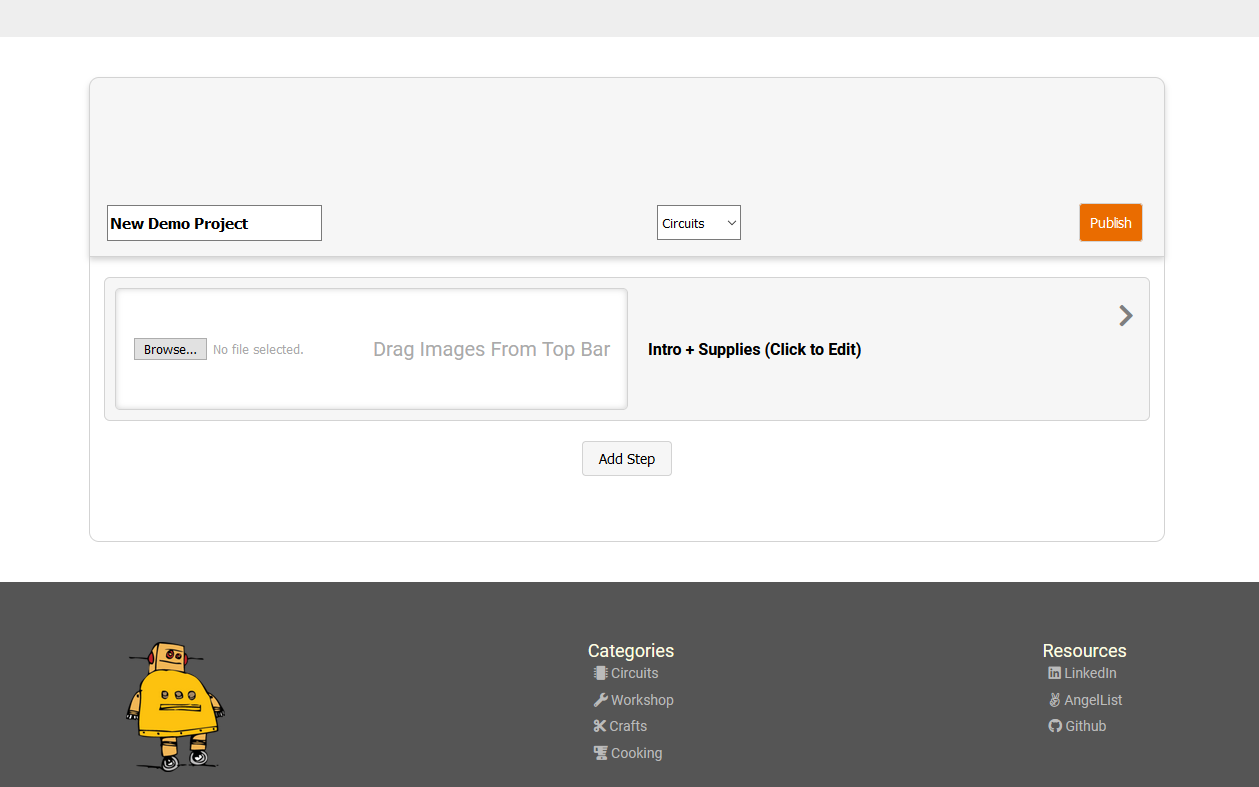Click Intro + Supplies (Click to Edit) text
Screen dimensions: 1259x787
pyautogui.click(x=755, y=349)
